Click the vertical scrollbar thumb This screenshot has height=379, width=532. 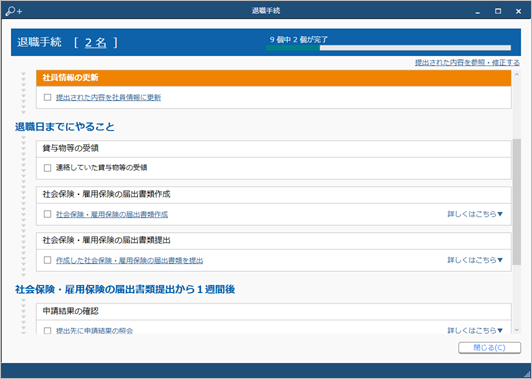pos(516,202)
